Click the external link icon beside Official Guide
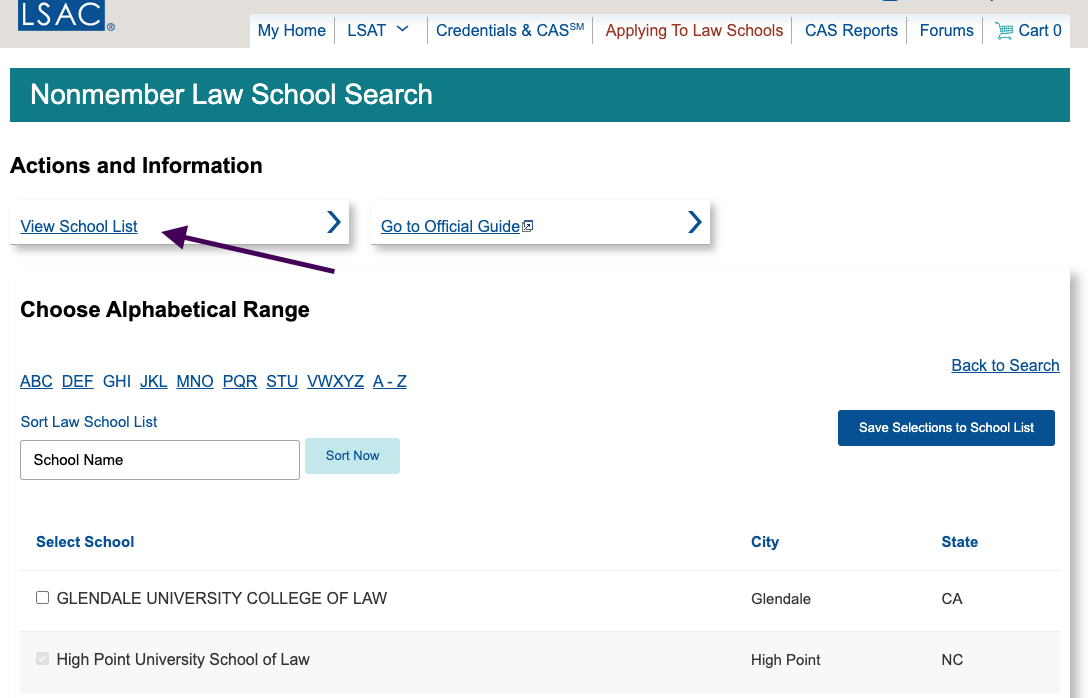This screenshot has height=698, width=1088. point(525,226)
